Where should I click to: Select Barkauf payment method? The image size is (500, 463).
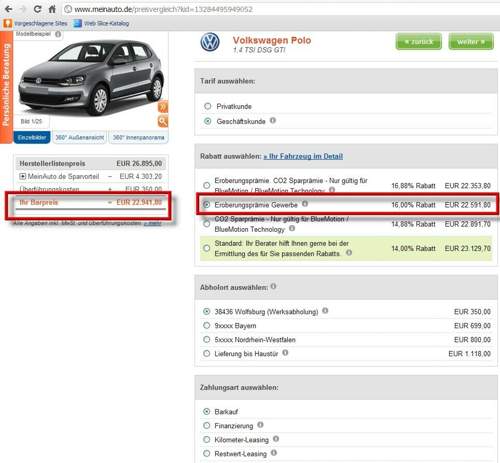click(207, 412)
